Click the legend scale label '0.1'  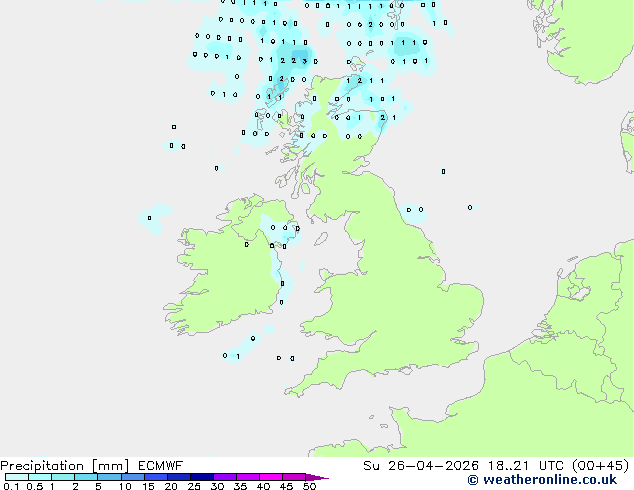click(11, 486)
